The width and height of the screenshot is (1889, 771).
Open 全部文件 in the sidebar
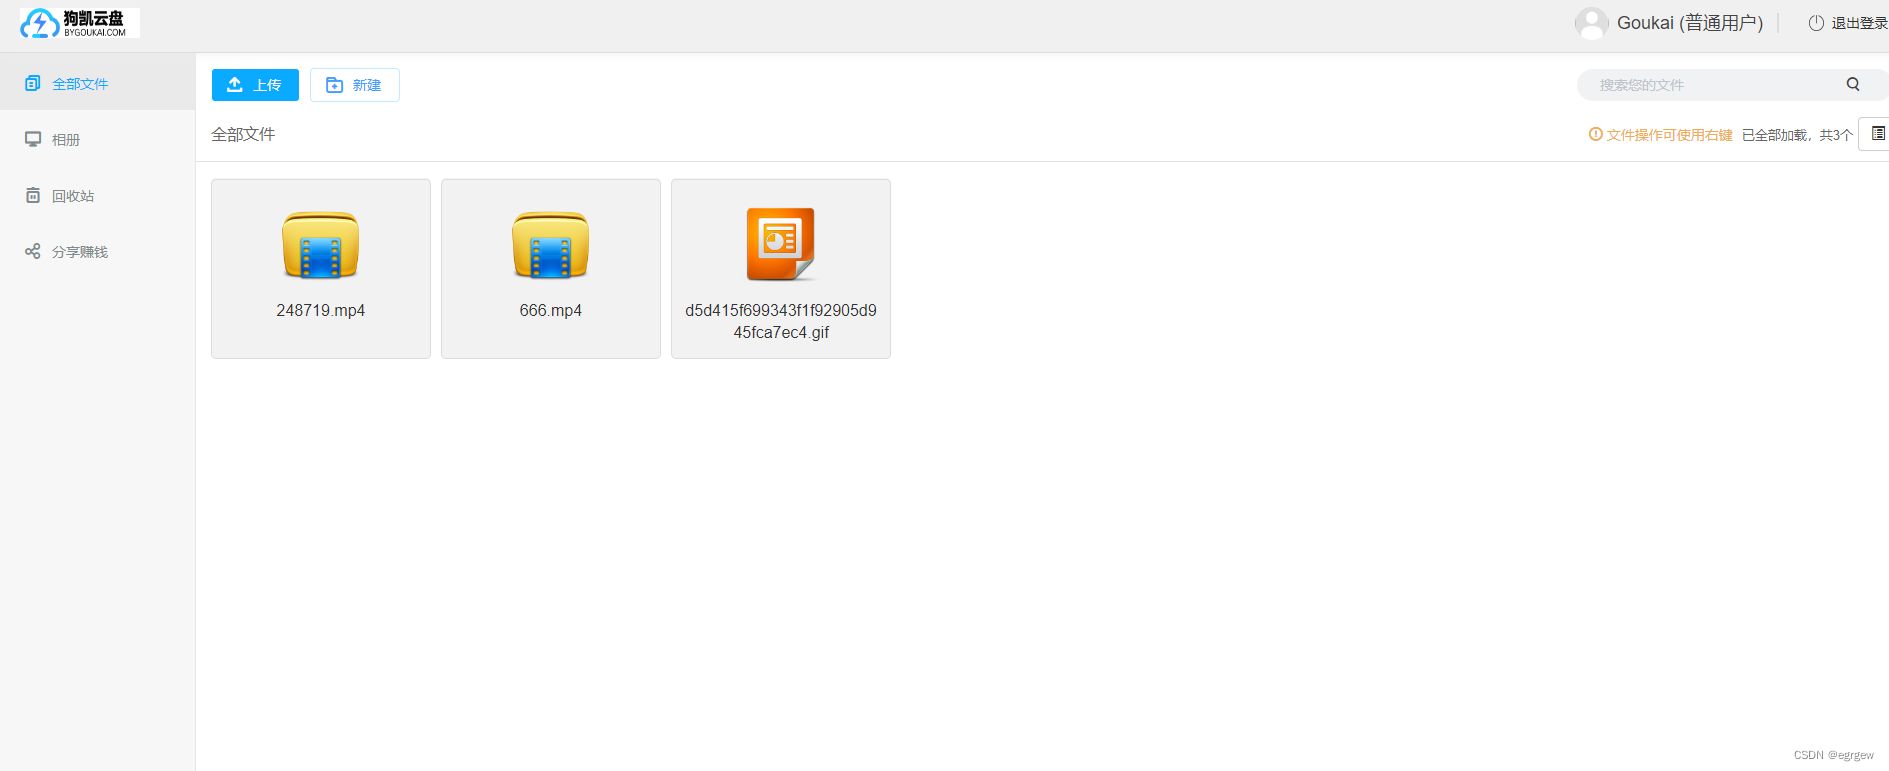[x=80, y=84]
